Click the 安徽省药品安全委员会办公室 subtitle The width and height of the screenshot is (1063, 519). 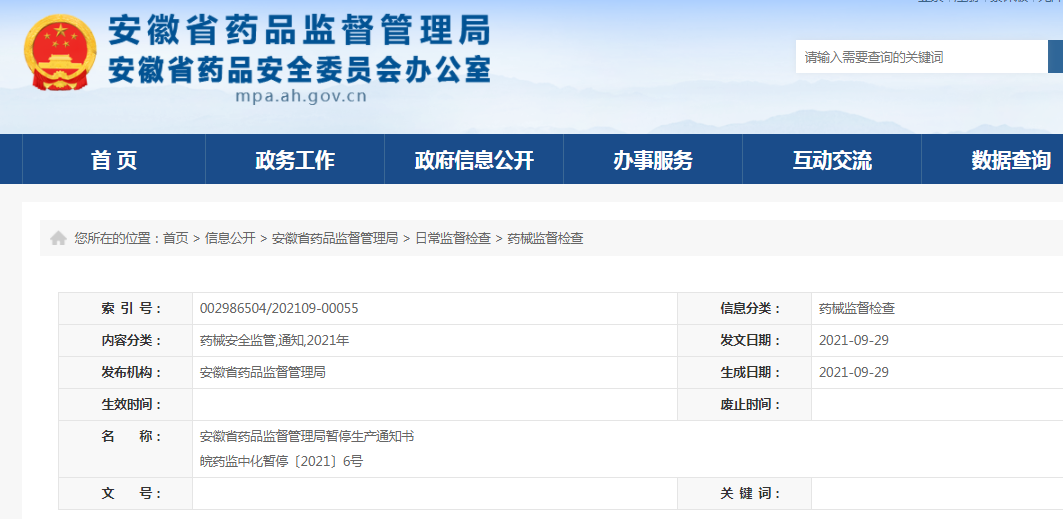[299, 69]
